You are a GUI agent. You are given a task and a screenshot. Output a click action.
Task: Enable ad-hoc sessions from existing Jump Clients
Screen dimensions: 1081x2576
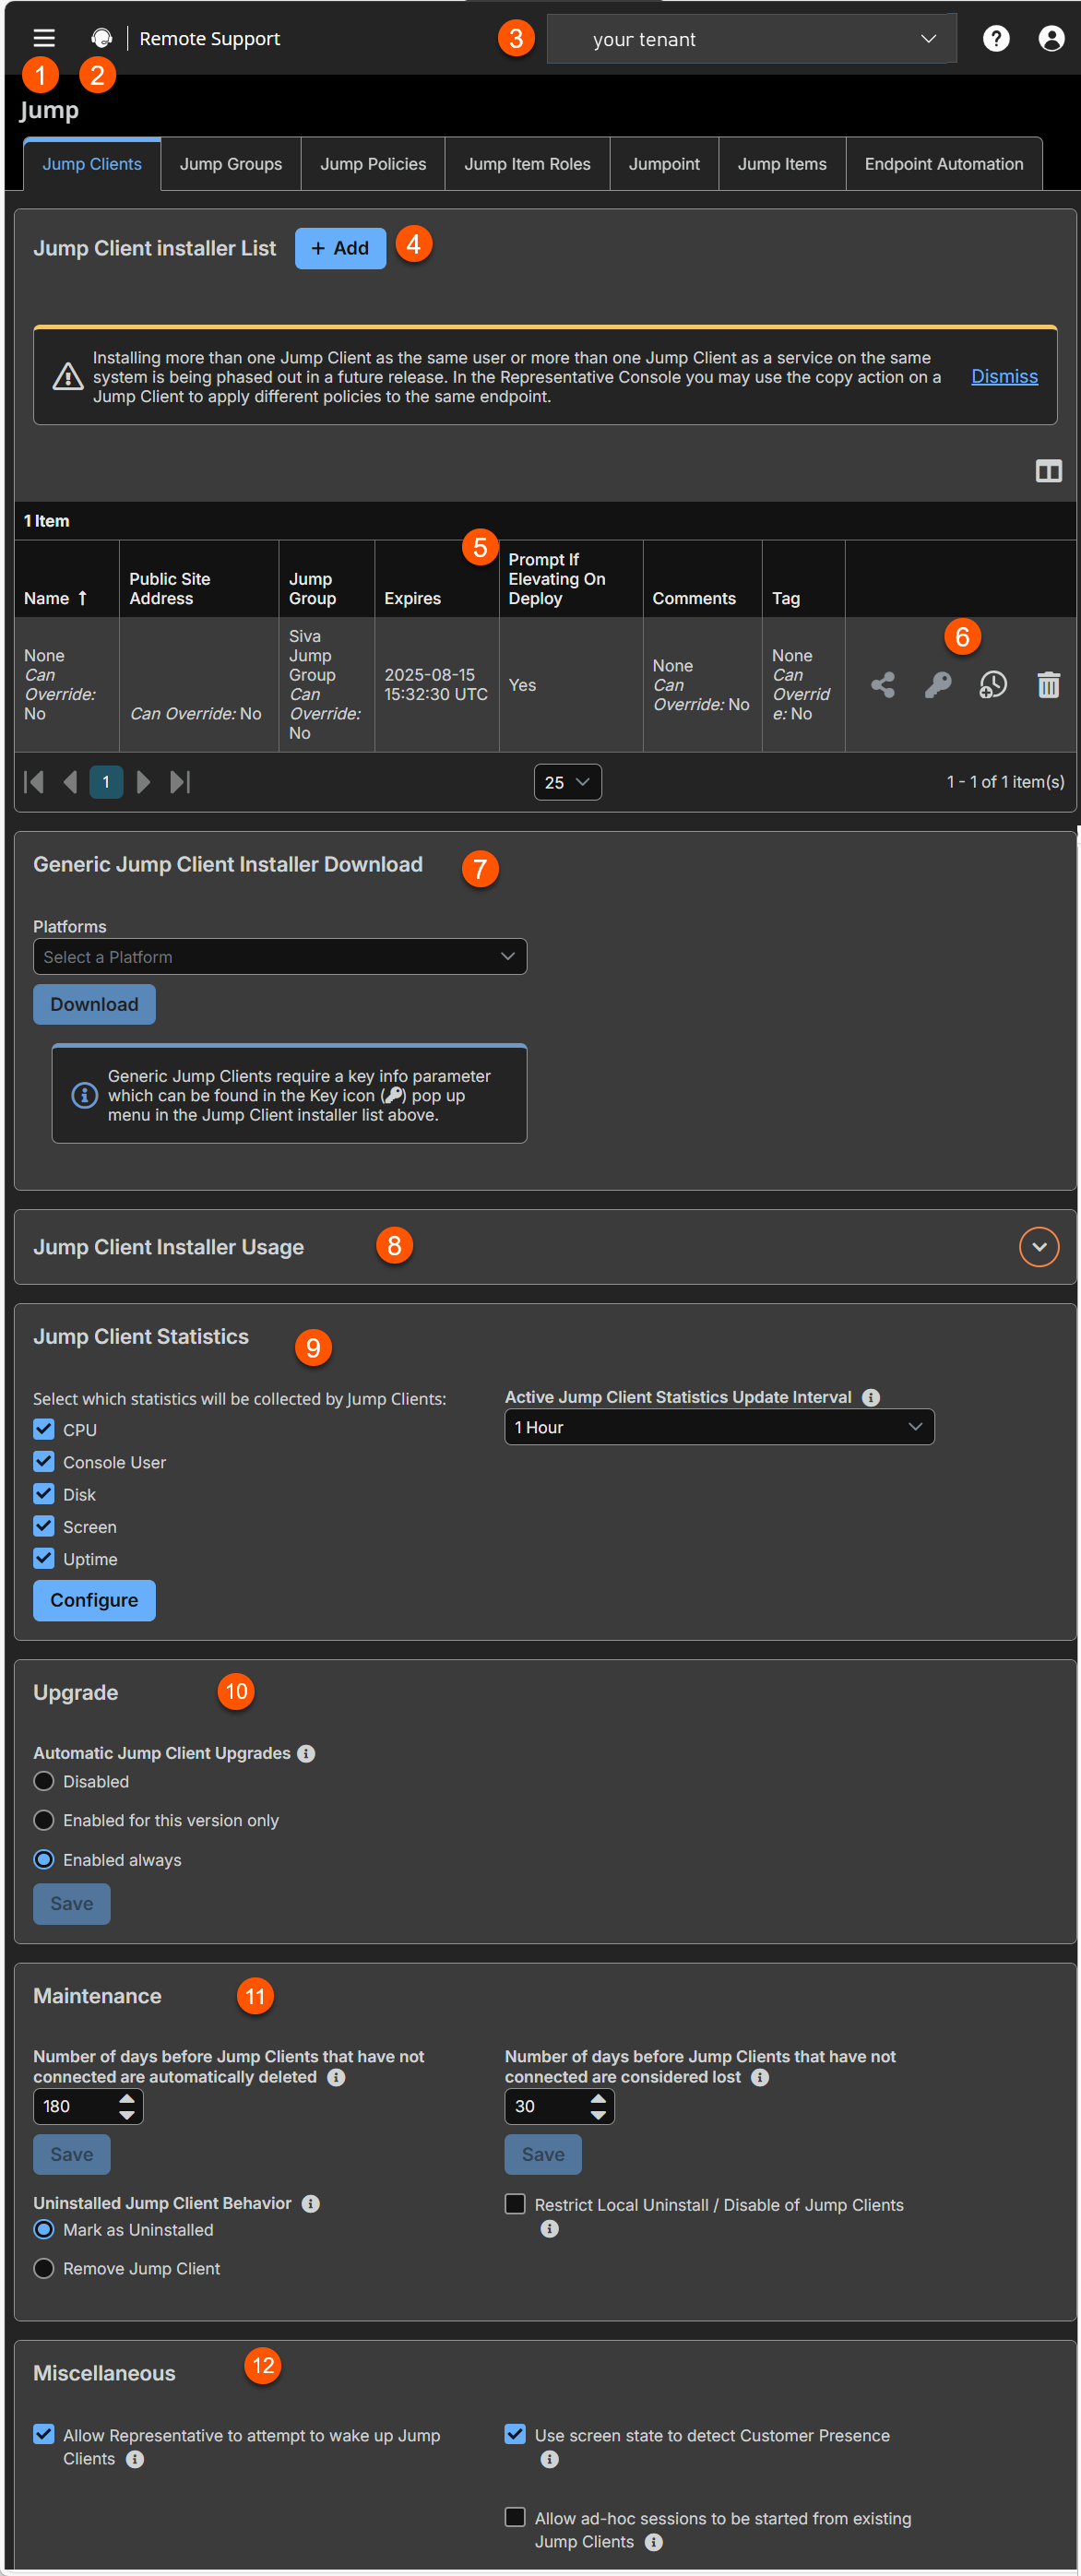[x=515, y=2517]
